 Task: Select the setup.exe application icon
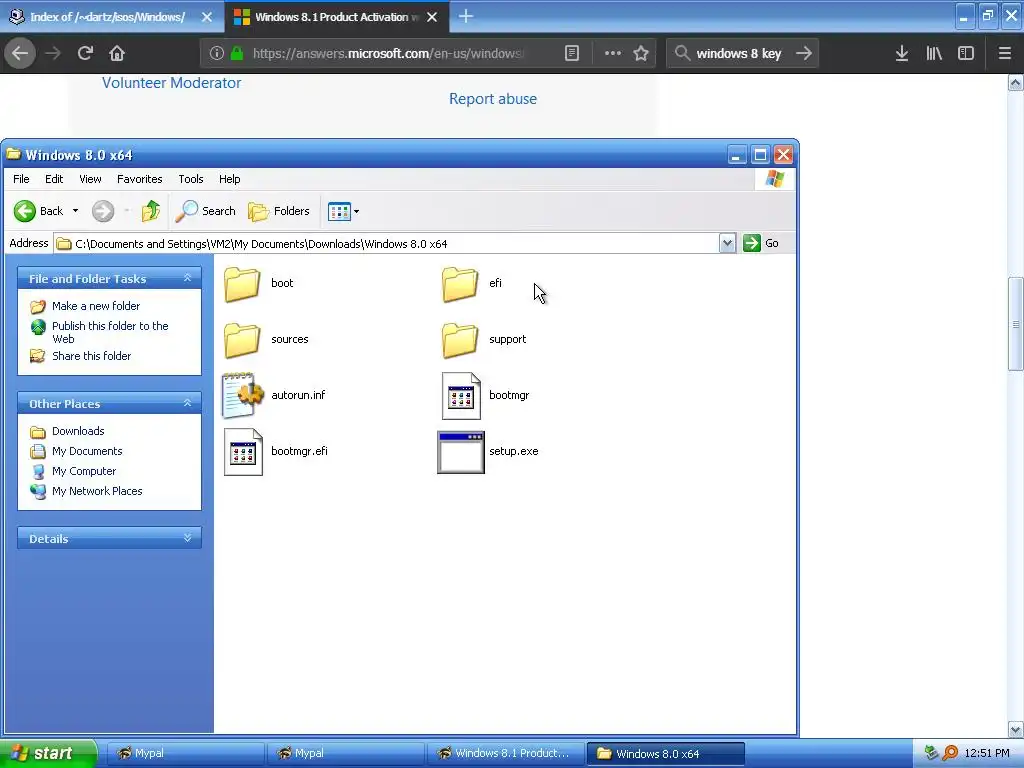(x=461, y=452)
